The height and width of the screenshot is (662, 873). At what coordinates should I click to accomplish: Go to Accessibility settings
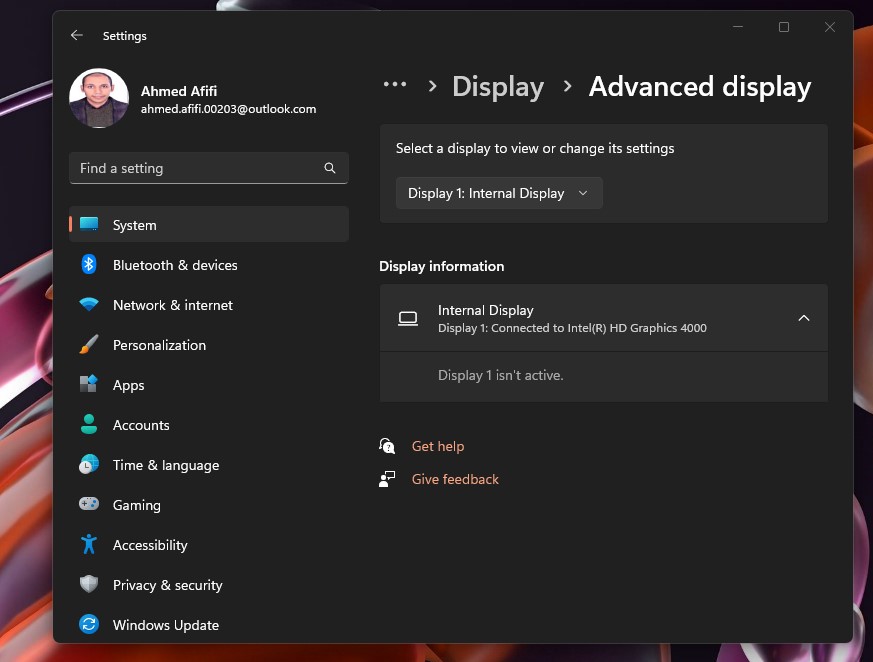pos(150,545)
